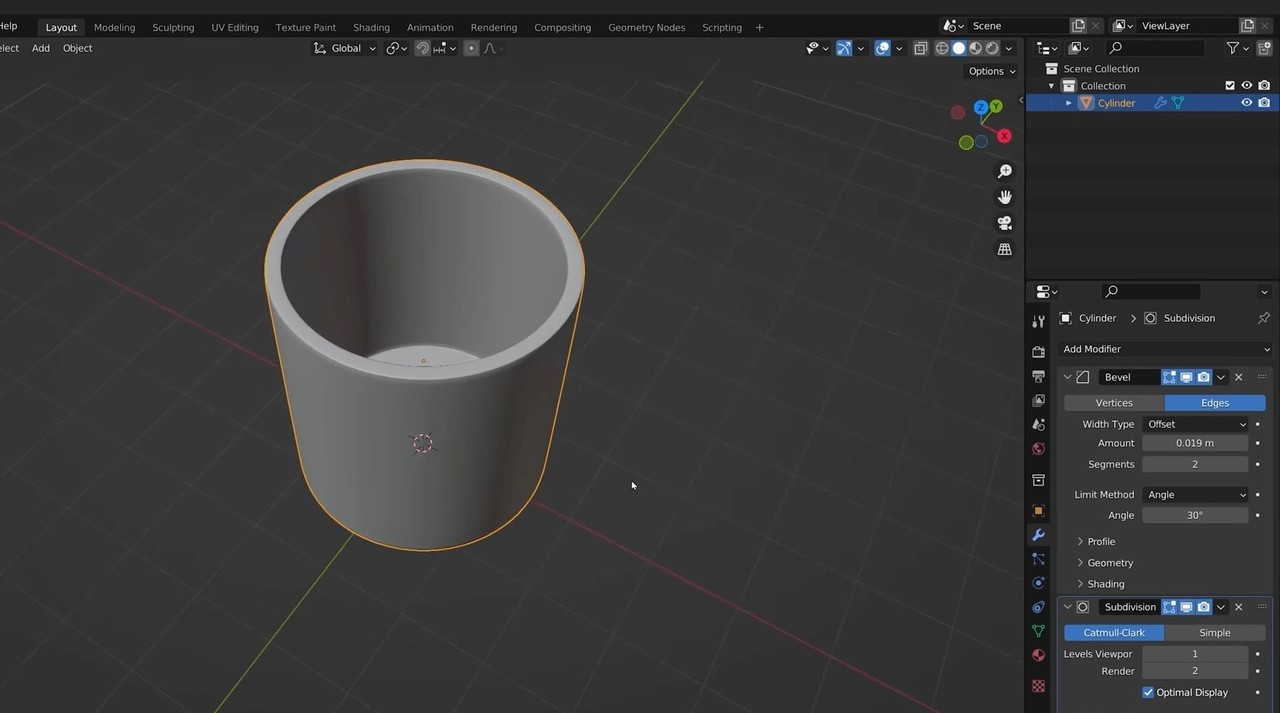Open the Object Constraints properties tab icon

pos(1038,607)
